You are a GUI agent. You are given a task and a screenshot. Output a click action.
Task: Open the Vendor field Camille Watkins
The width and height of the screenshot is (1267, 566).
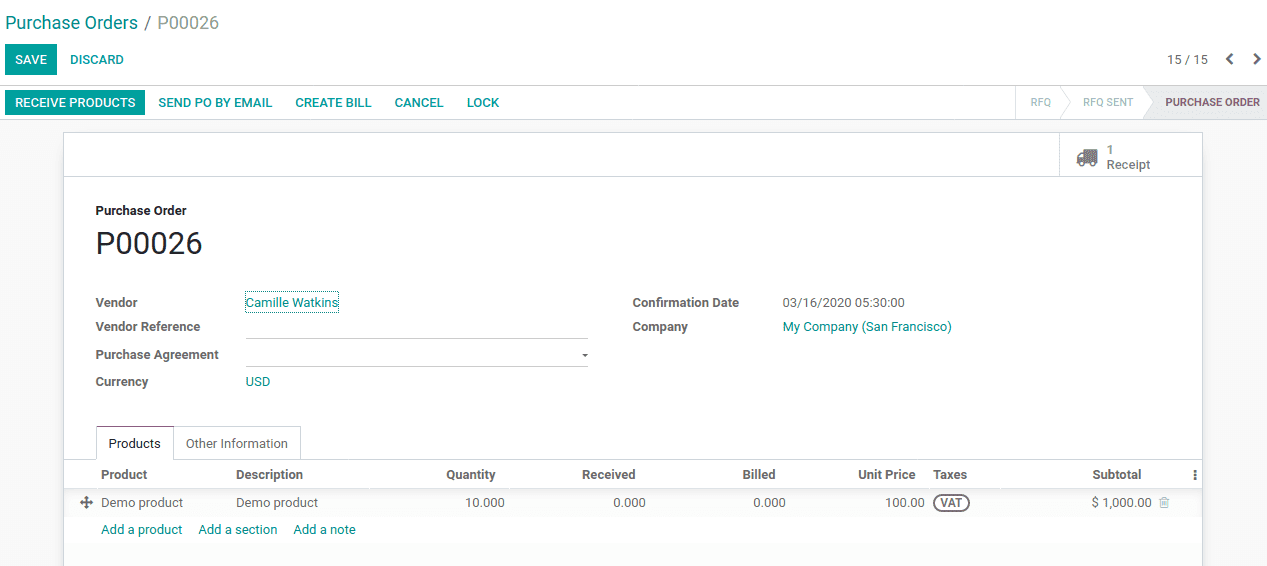point(292,303)
